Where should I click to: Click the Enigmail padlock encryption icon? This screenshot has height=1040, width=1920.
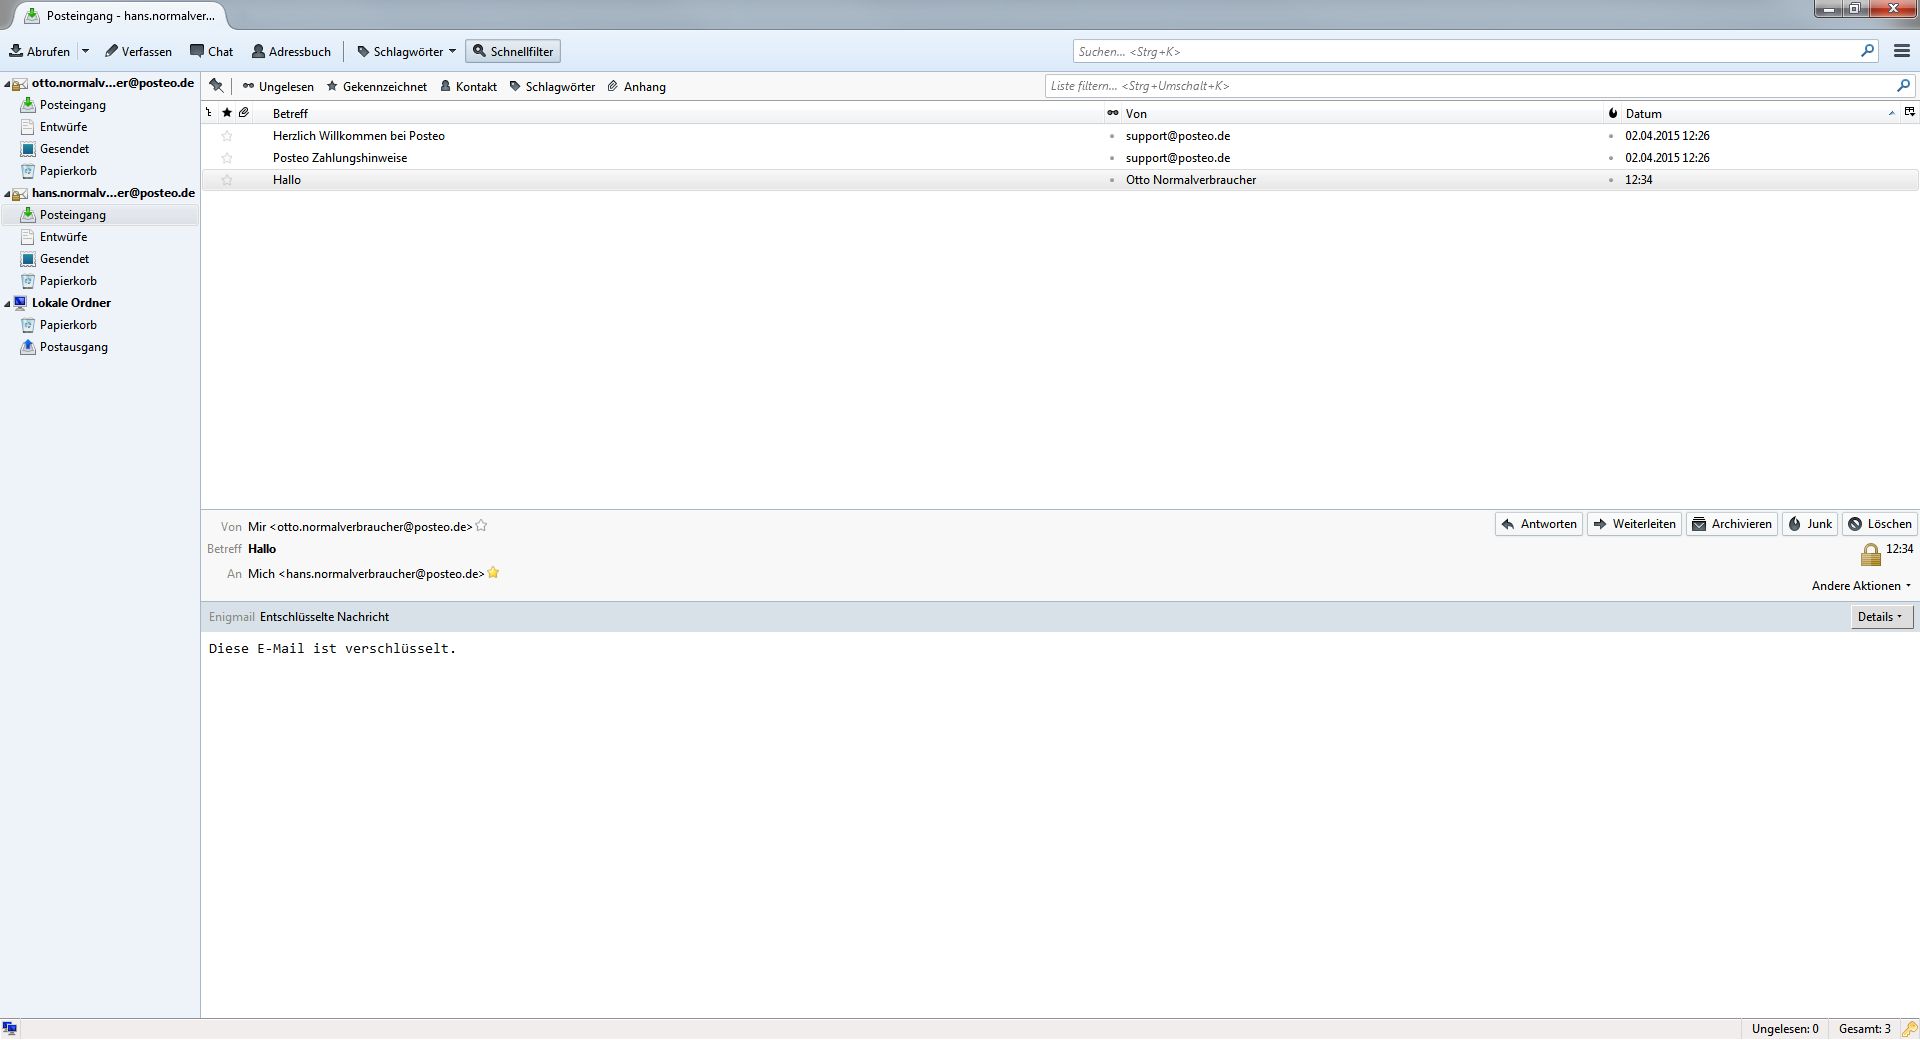1870,555
